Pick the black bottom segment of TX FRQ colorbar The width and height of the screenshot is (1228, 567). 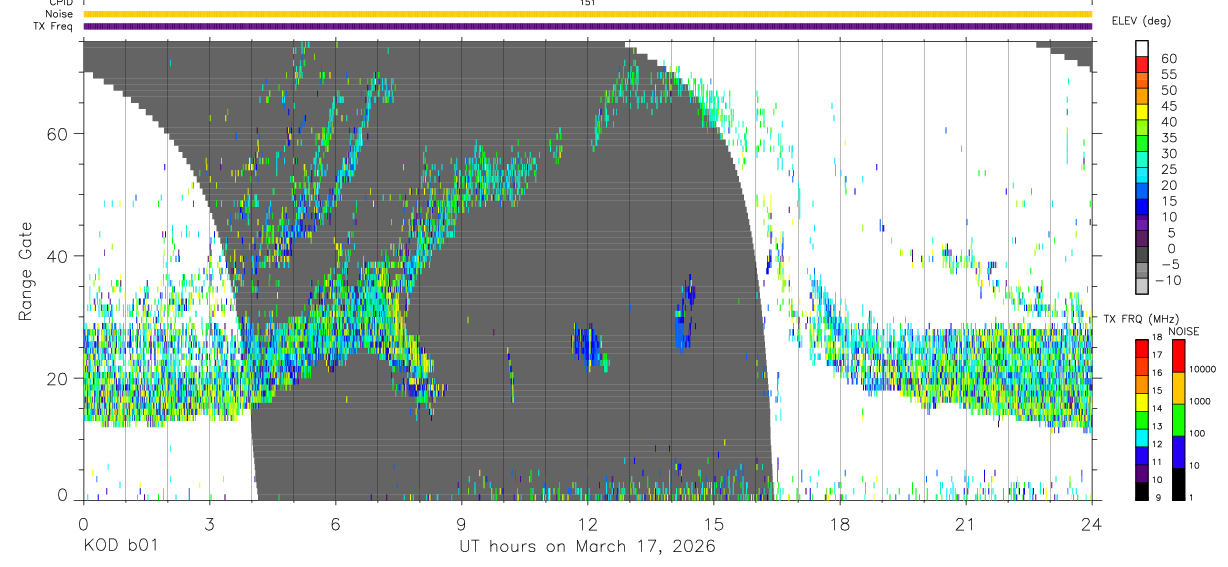point(1142,490)
